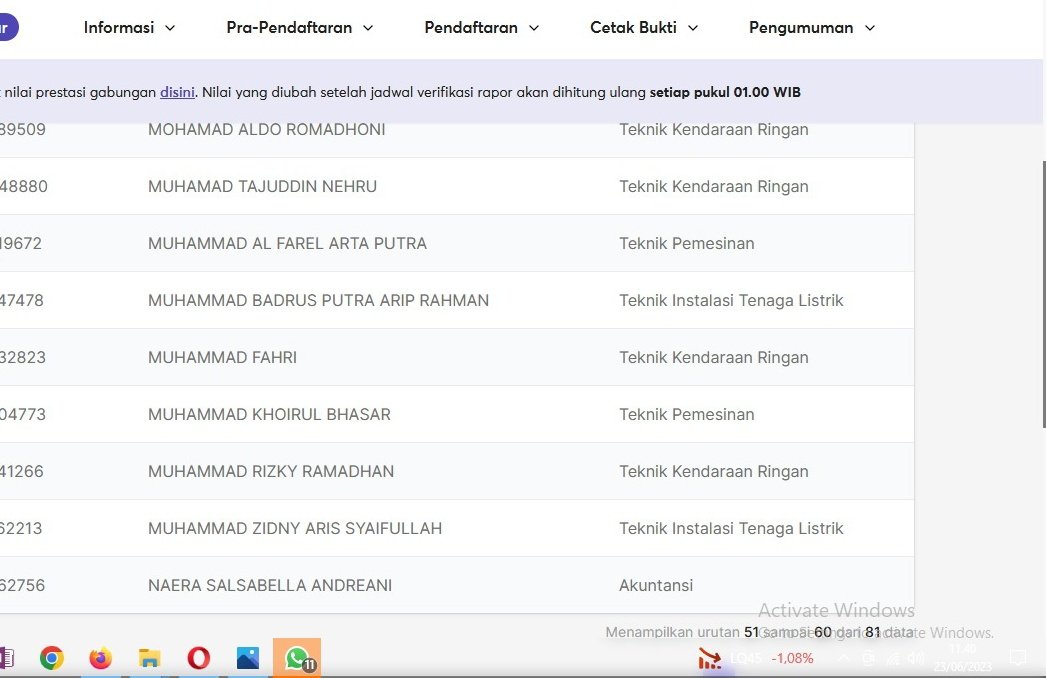Viewport: 1046px width, 678px height.
Task: Expand the chevron next to Informasi
Action: point(169,28)
